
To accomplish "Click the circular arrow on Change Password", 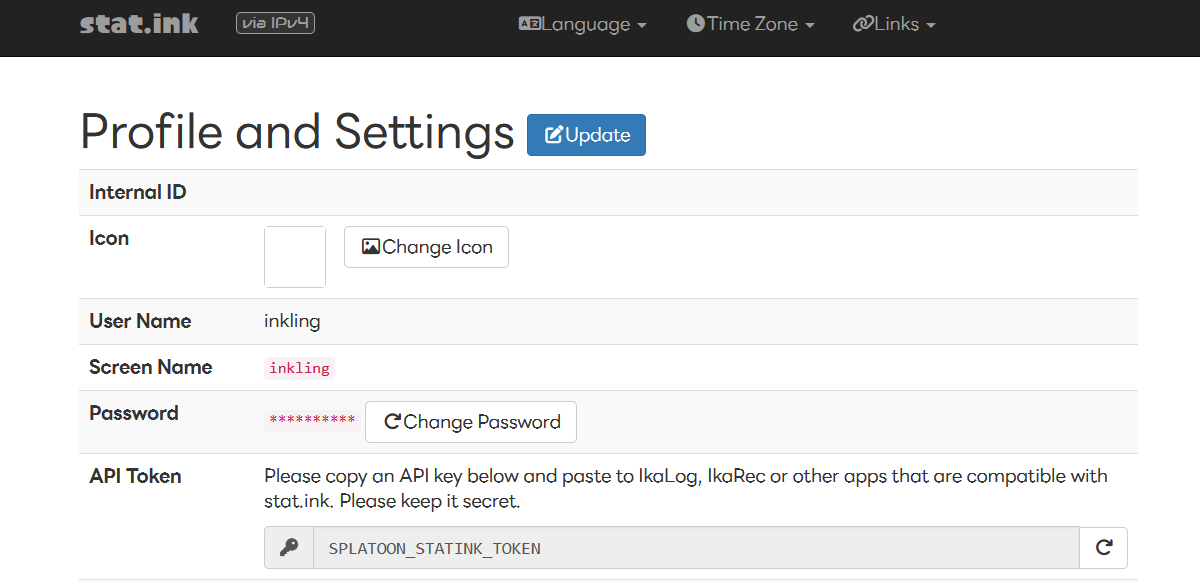I will [x=393, y=422].
